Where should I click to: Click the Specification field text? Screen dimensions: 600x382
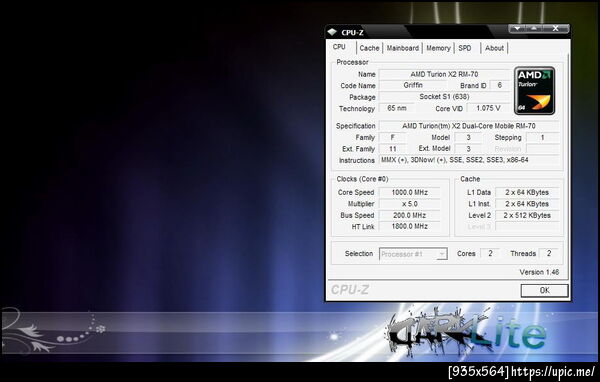click(469, 126)
